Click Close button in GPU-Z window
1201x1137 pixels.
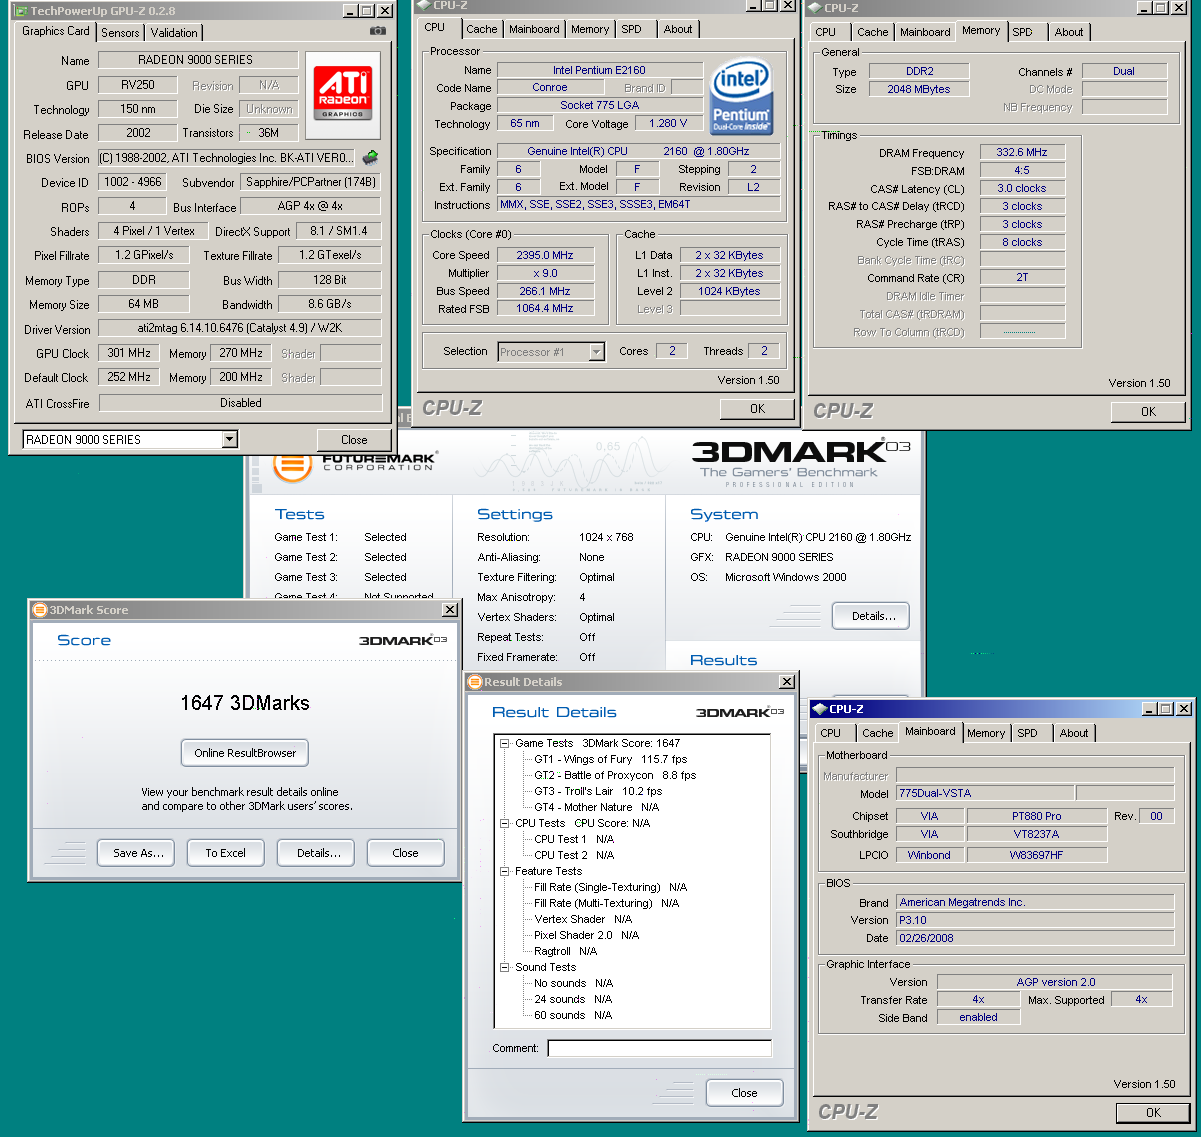click(x=354, y=440)
